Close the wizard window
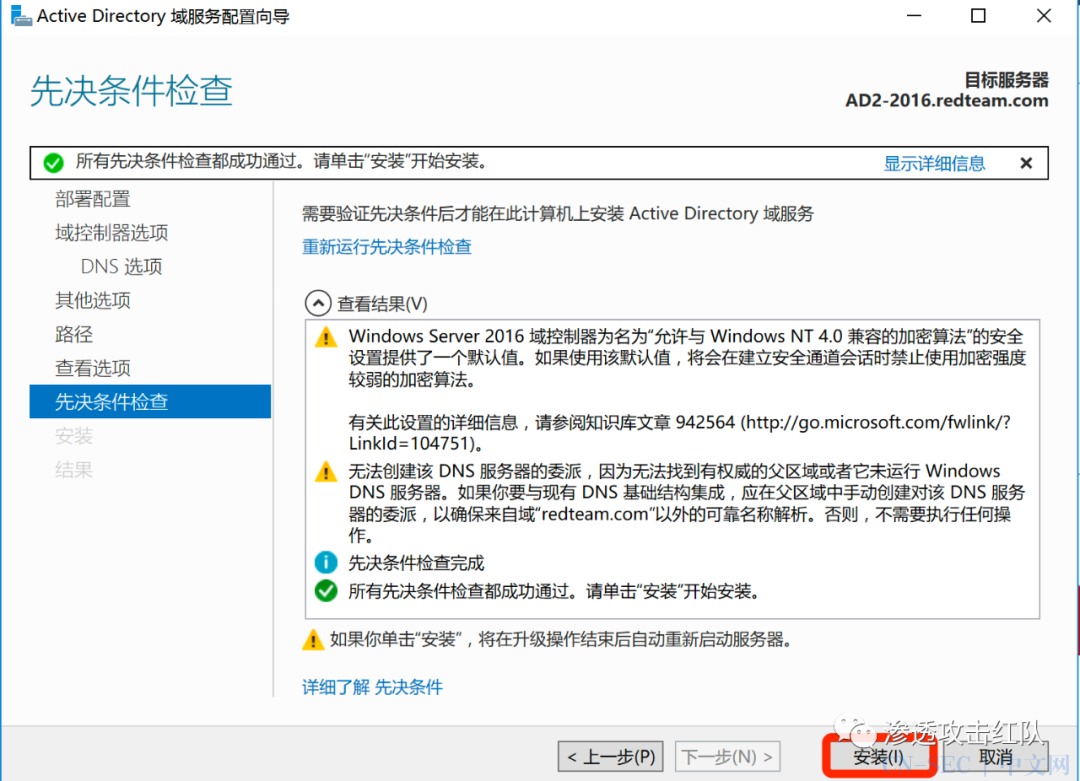Screen dimensions: 1080x781 click(1044, 15)
